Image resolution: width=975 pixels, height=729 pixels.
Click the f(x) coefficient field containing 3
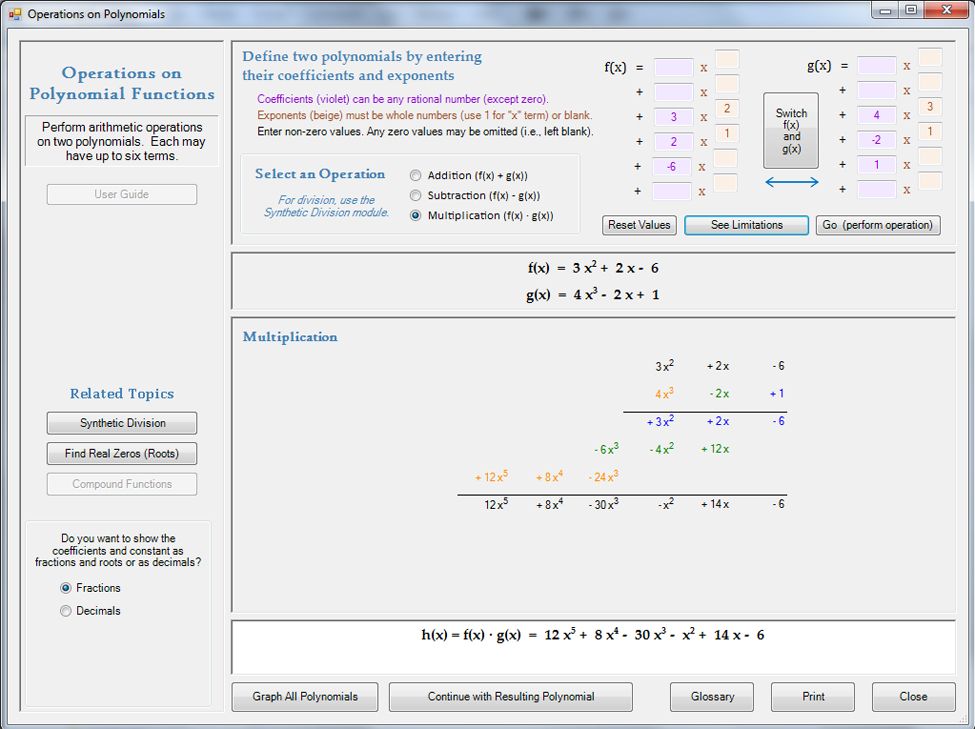point(673,117)
